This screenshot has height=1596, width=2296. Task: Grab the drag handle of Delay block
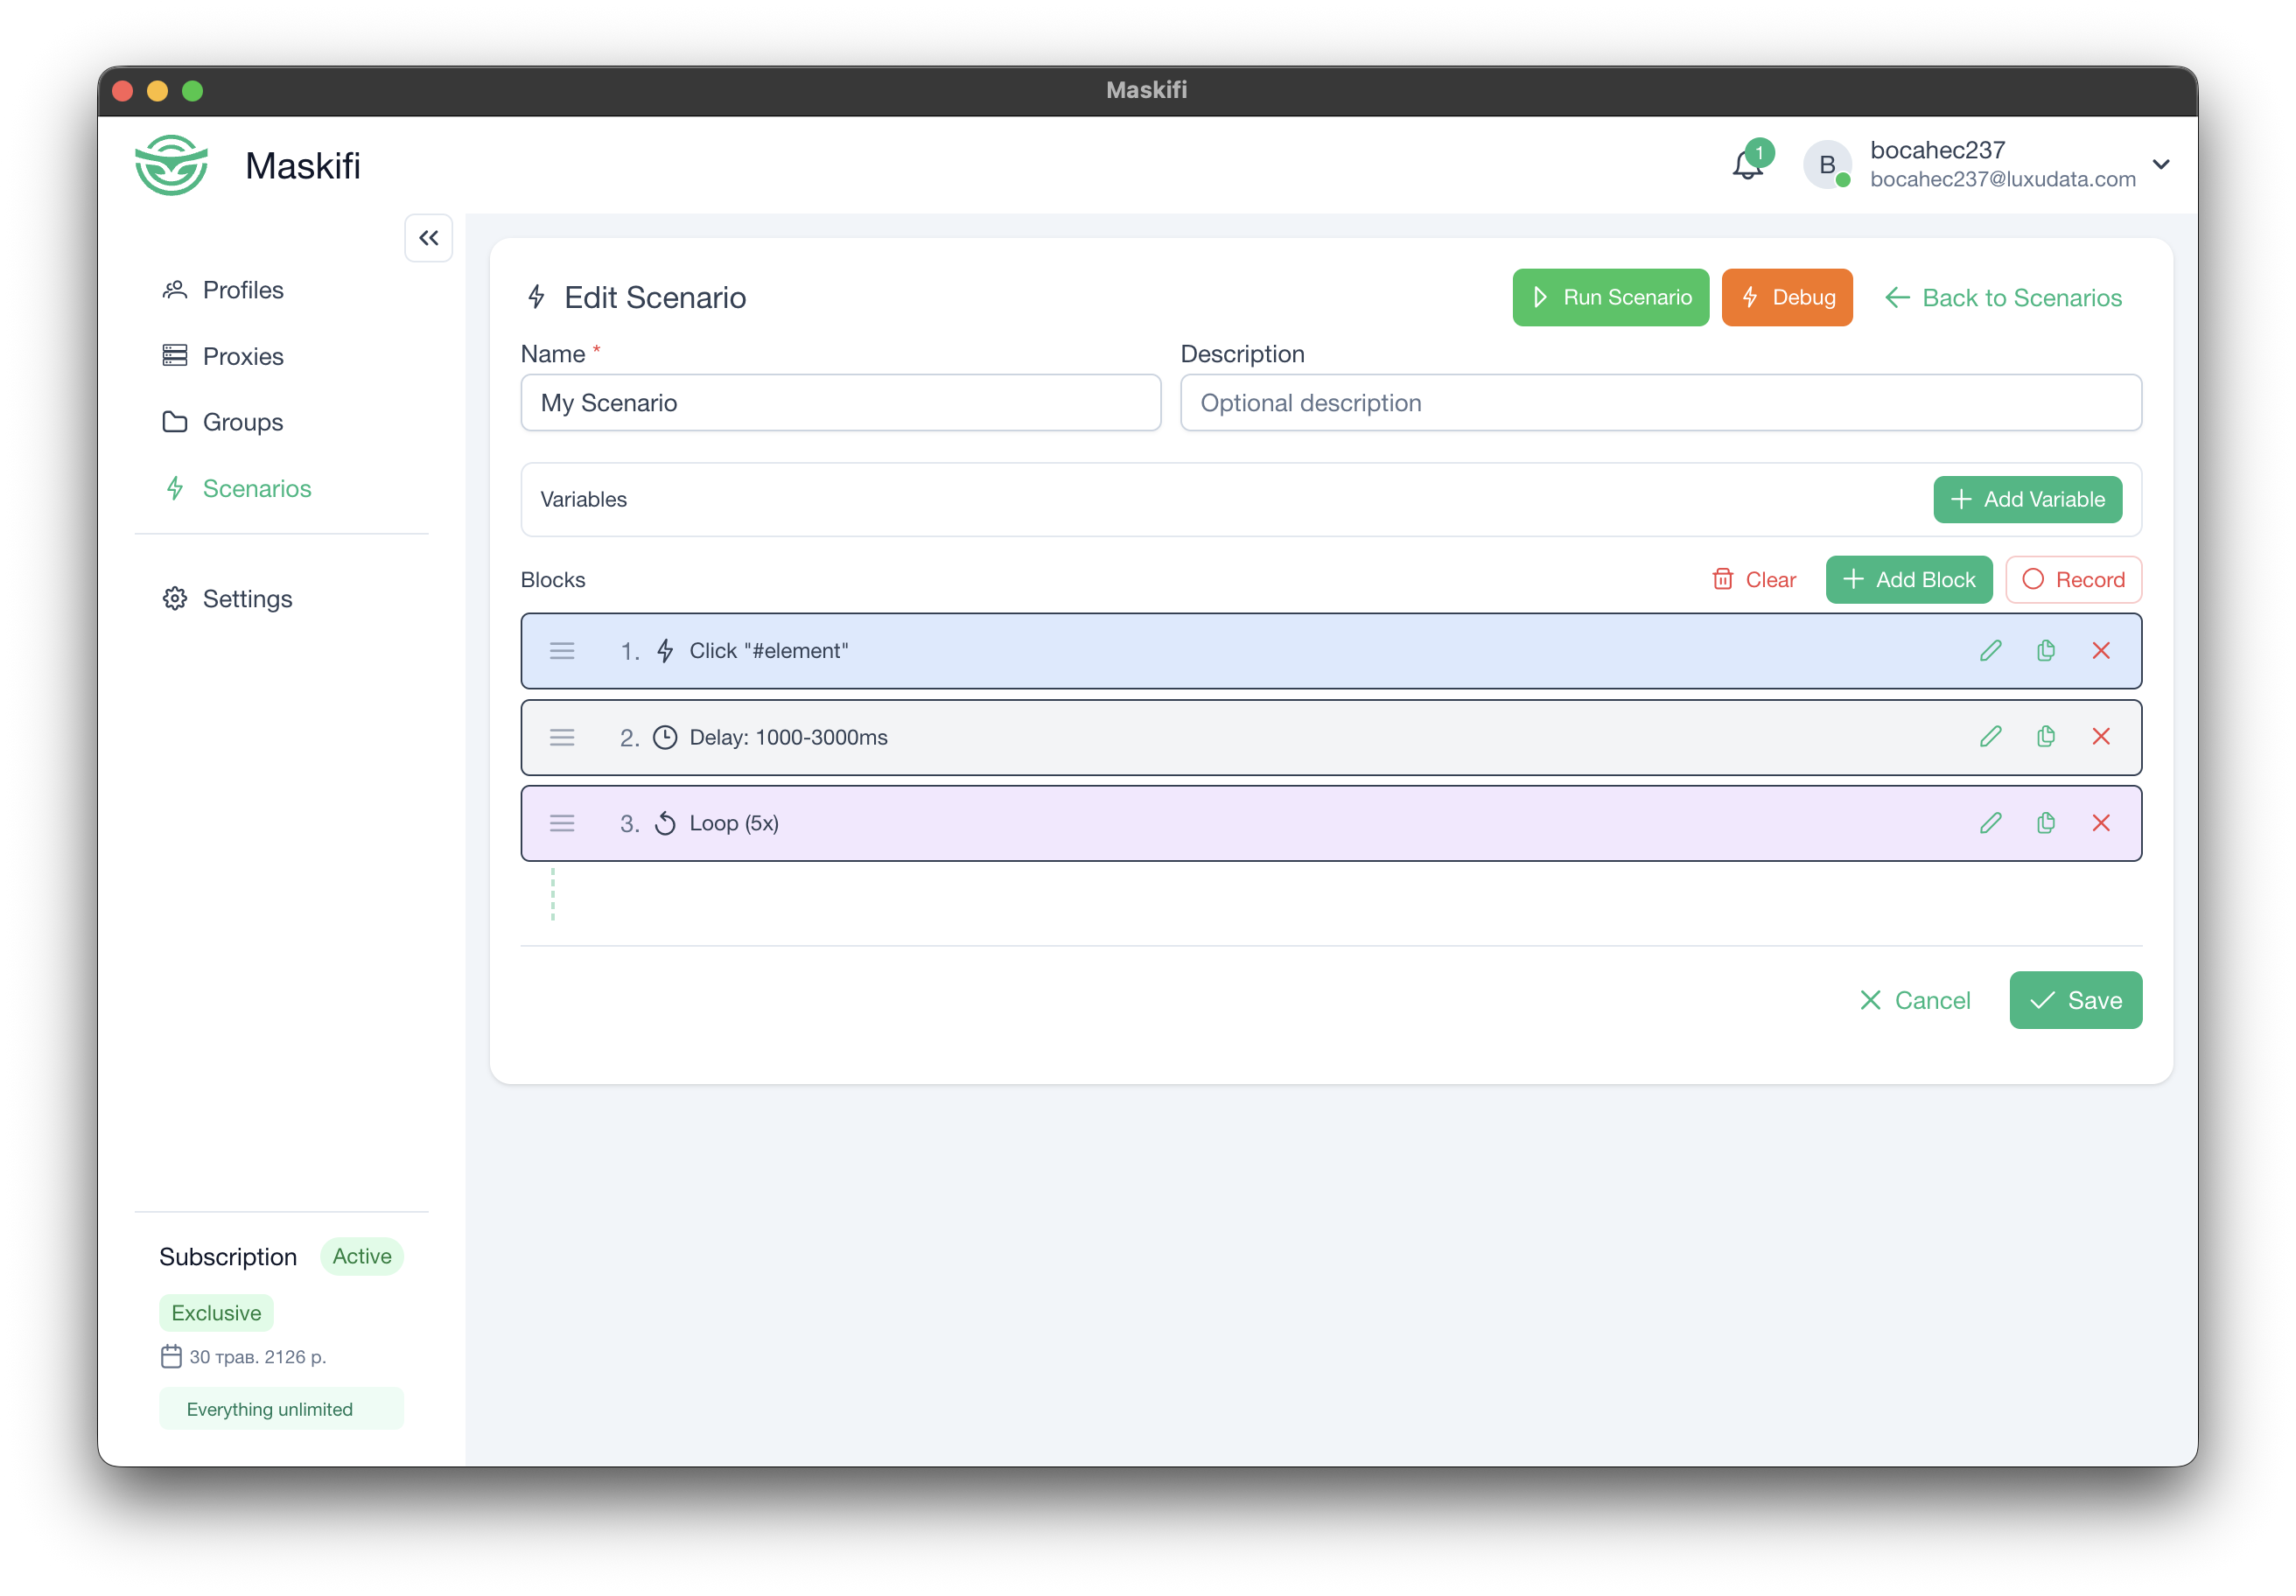[562, 737]
